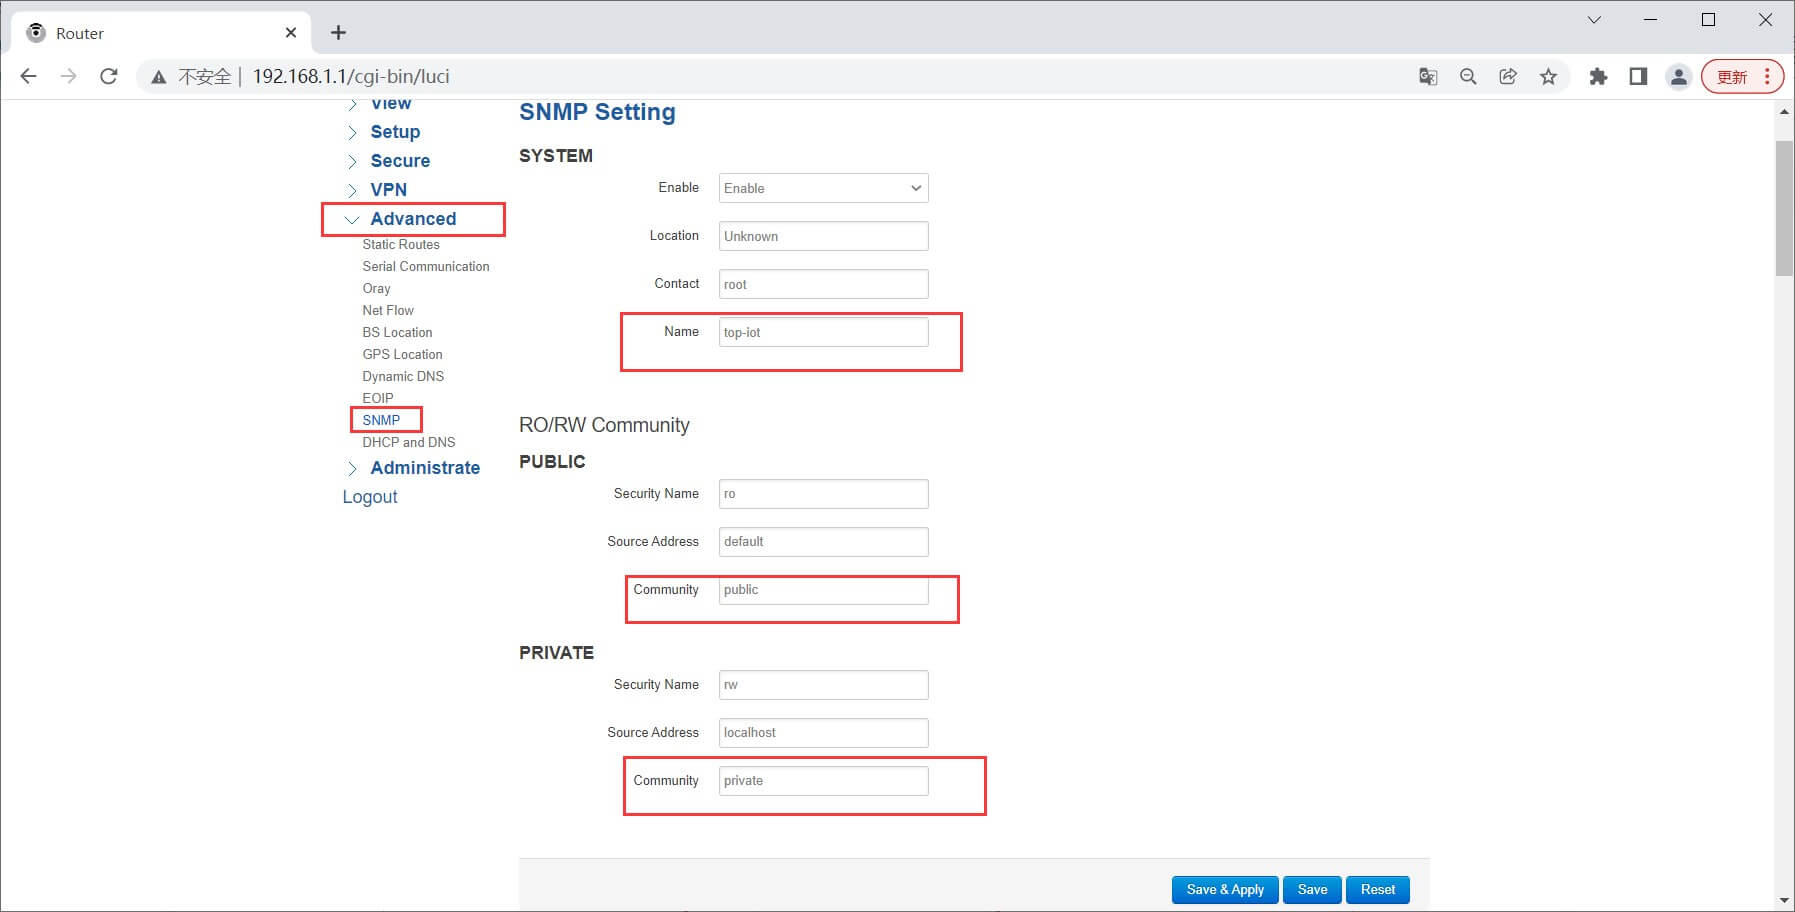Go to the Oray page
The height and width of the screenshot is (912, 1795).
376,289
